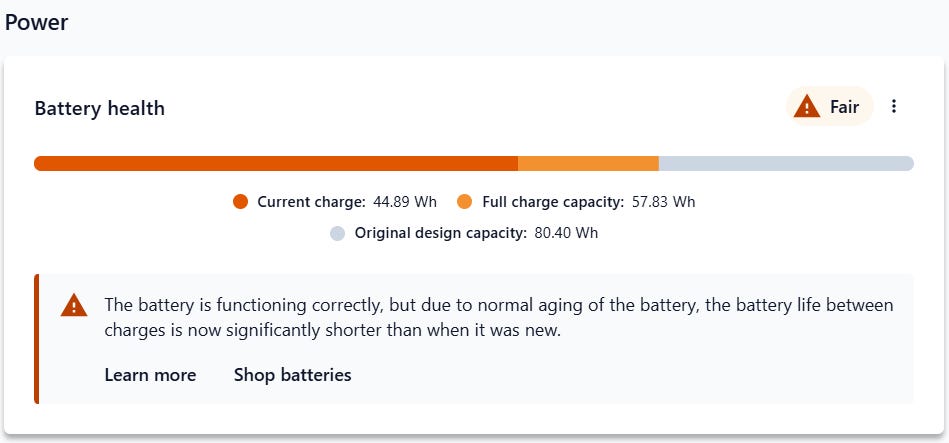
Task: Click the Original design capacity legend label
Action: (440, 233)
